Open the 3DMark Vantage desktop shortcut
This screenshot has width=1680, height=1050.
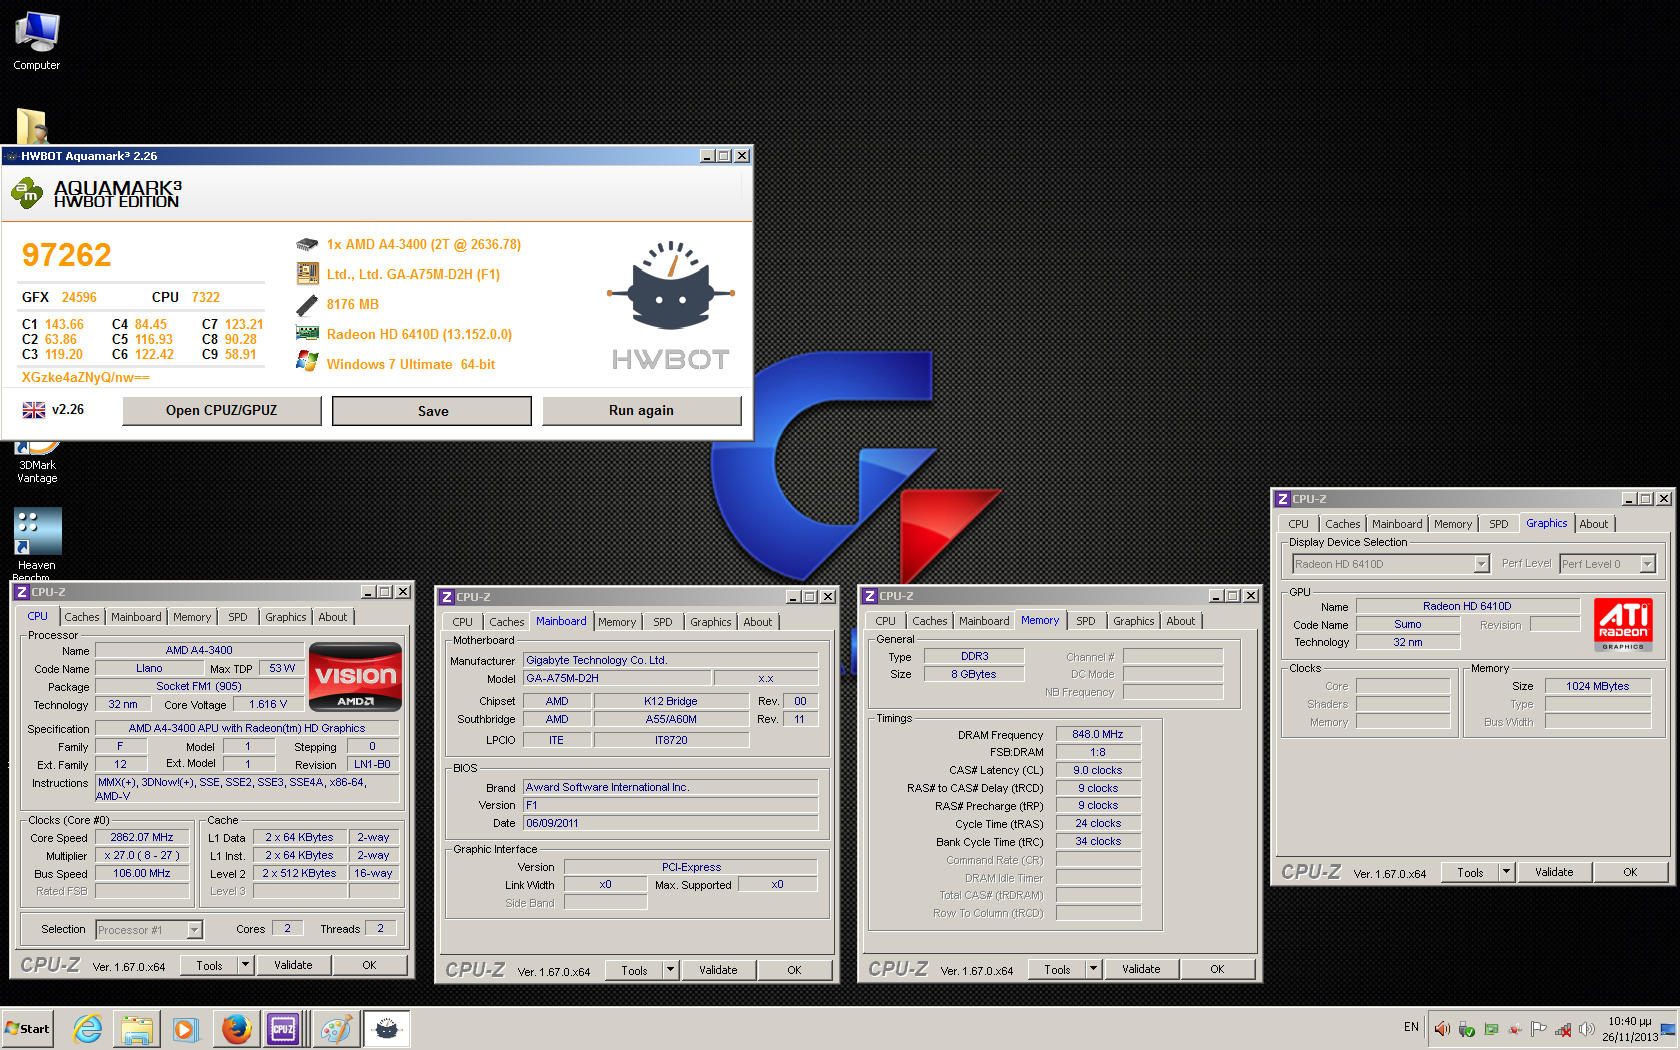pos(37,463)
